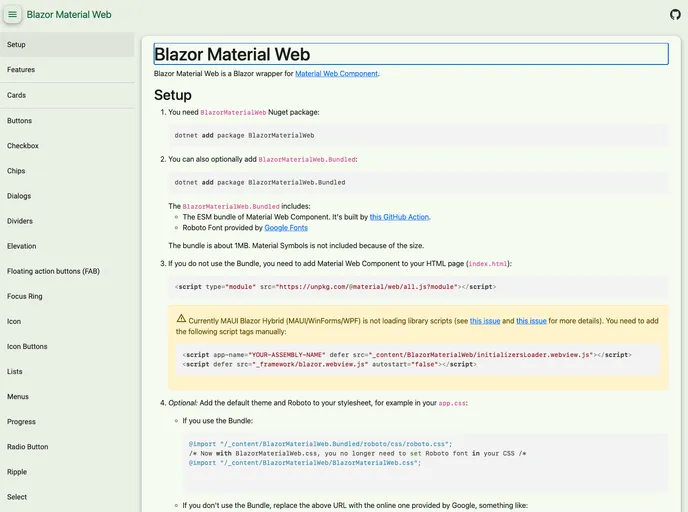Go to the Cards page
688x512 pixels.
[x=17, y=95]
